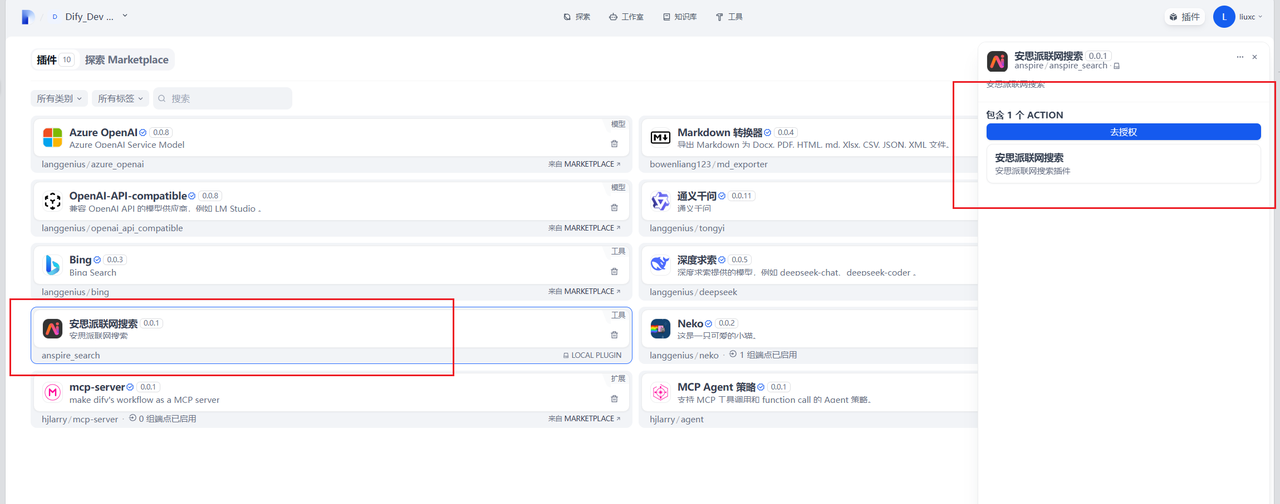Switch to the 探索 Marketplace tab

127,60
